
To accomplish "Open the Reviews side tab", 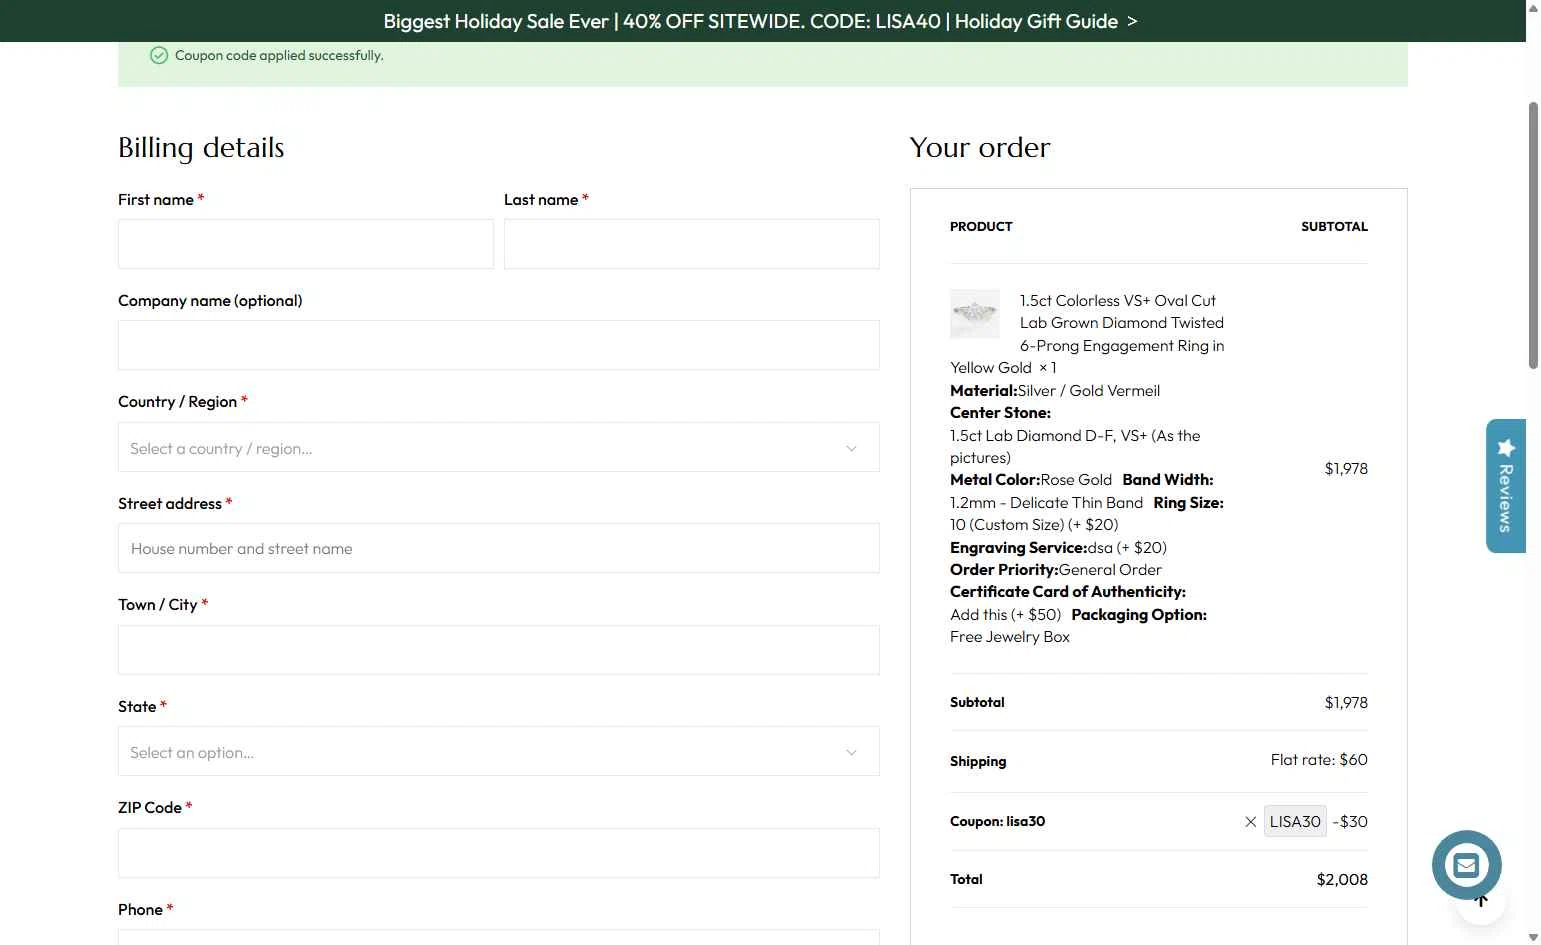I will coord(1505,486).
